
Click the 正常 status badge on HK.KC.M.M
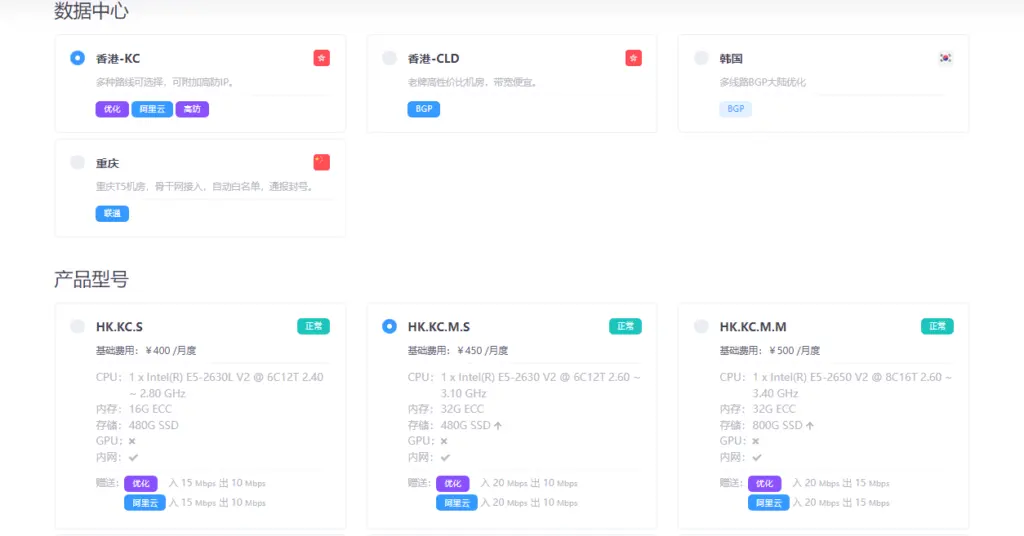tap(937, 326)
